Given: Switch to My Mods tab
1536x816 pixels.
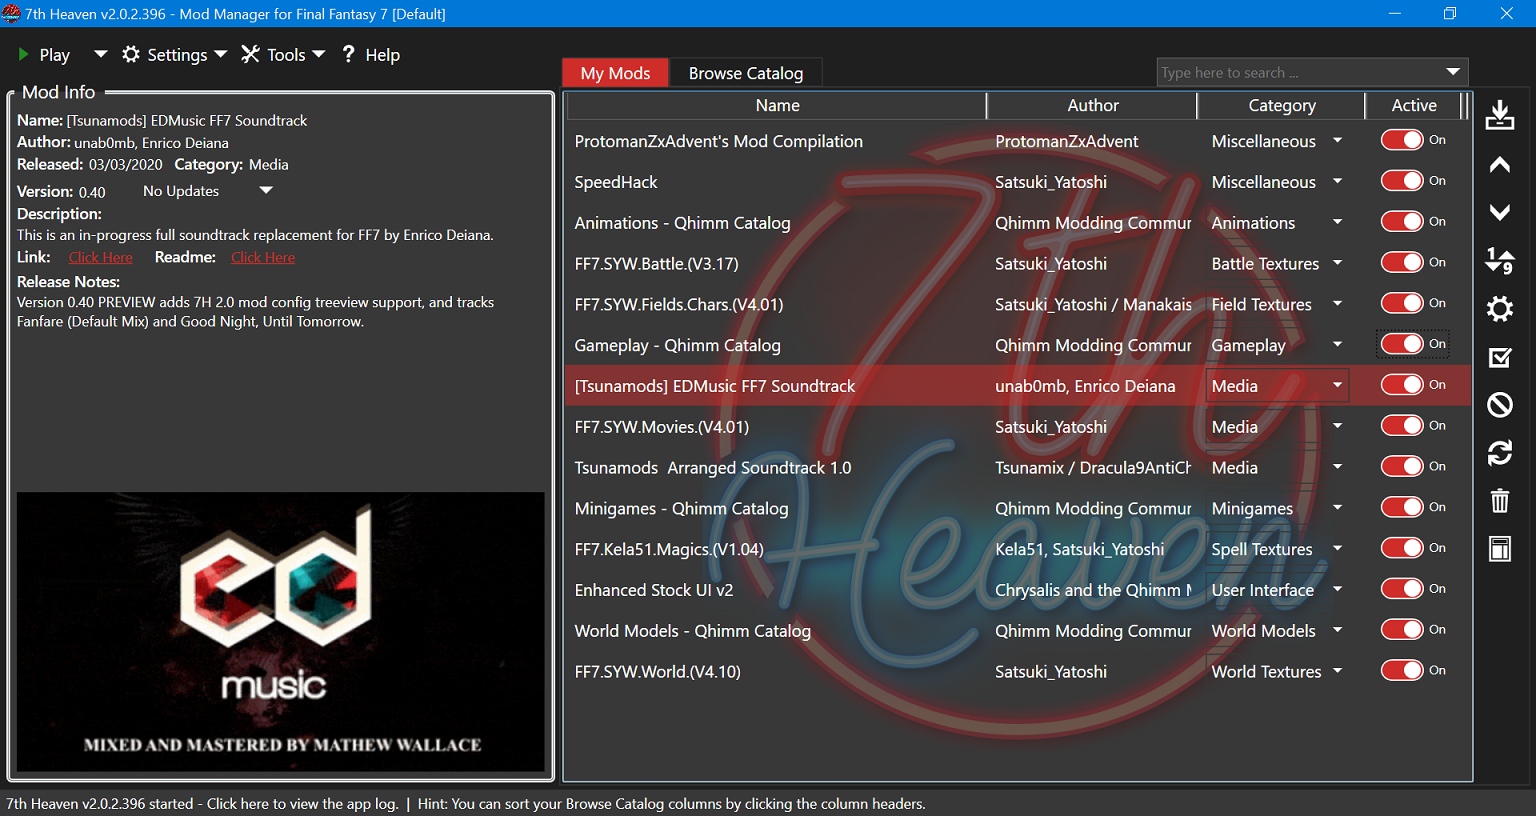Looking at the screenshot, I should [615, 73].
